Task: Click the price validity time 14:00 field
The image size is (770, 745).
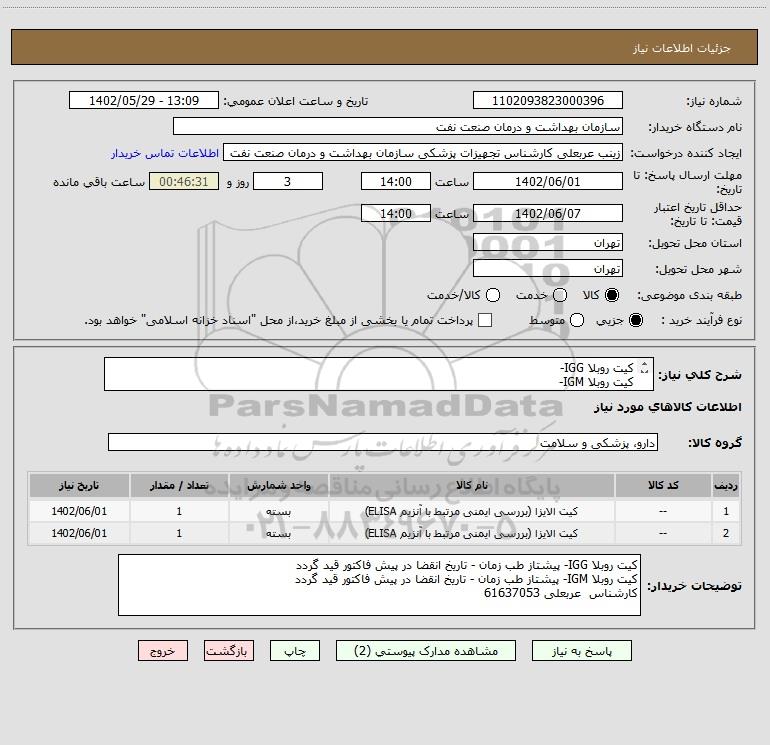Action: pyautogui.click(x=396, y=214)
